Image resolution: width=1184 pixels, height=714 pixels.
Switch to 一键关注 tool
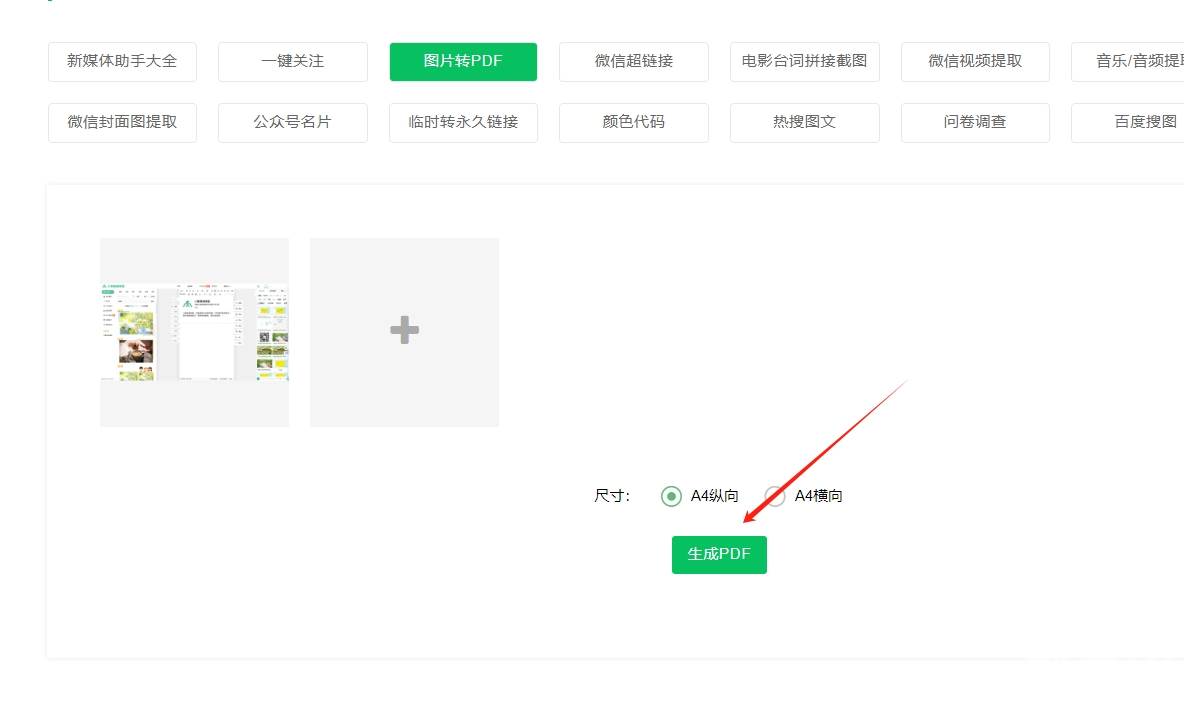tap(293, 61)
